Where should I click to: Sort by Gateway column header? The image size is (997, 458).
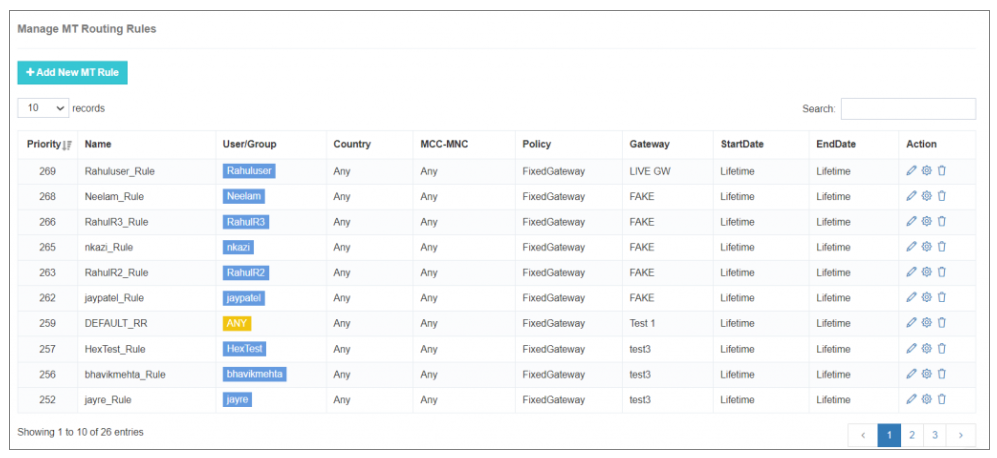pos(668,144)
